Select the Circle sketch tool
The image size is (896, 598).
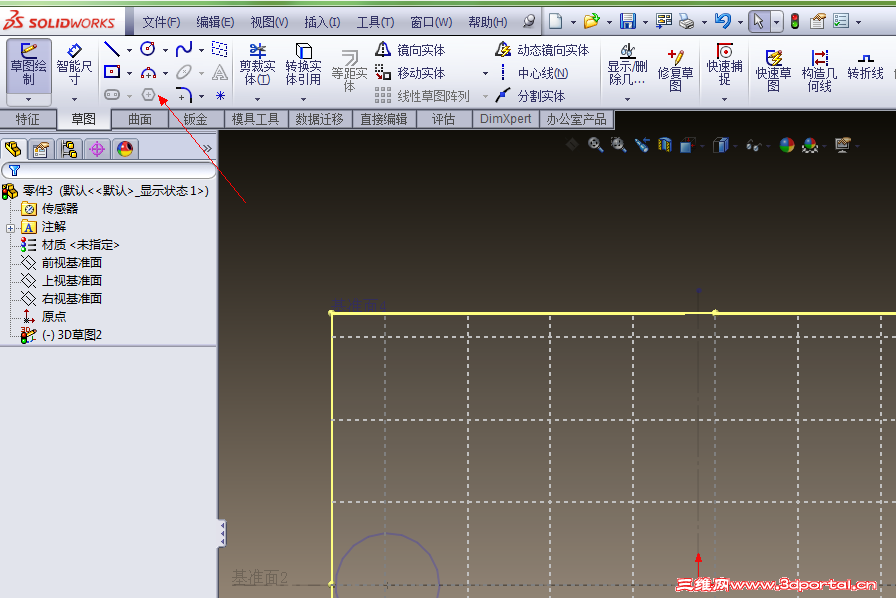[x=148, y=49]
